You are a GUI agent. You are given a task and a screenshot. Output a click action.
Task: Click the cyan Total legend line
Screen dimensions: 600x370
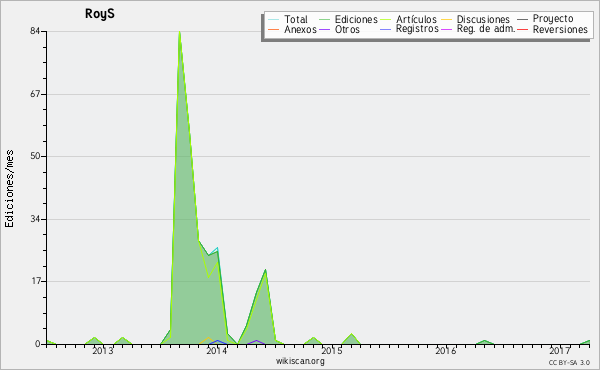(x=274, y=20)
